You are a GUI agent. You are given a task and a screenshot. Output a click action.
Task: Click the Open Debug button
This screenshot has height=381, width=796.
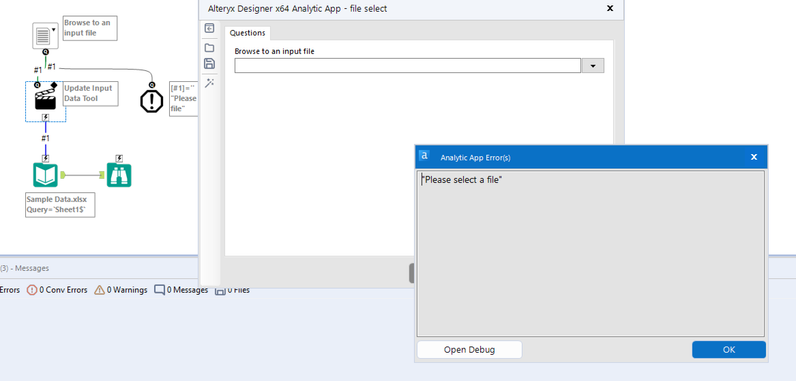[x=469, y=350]
